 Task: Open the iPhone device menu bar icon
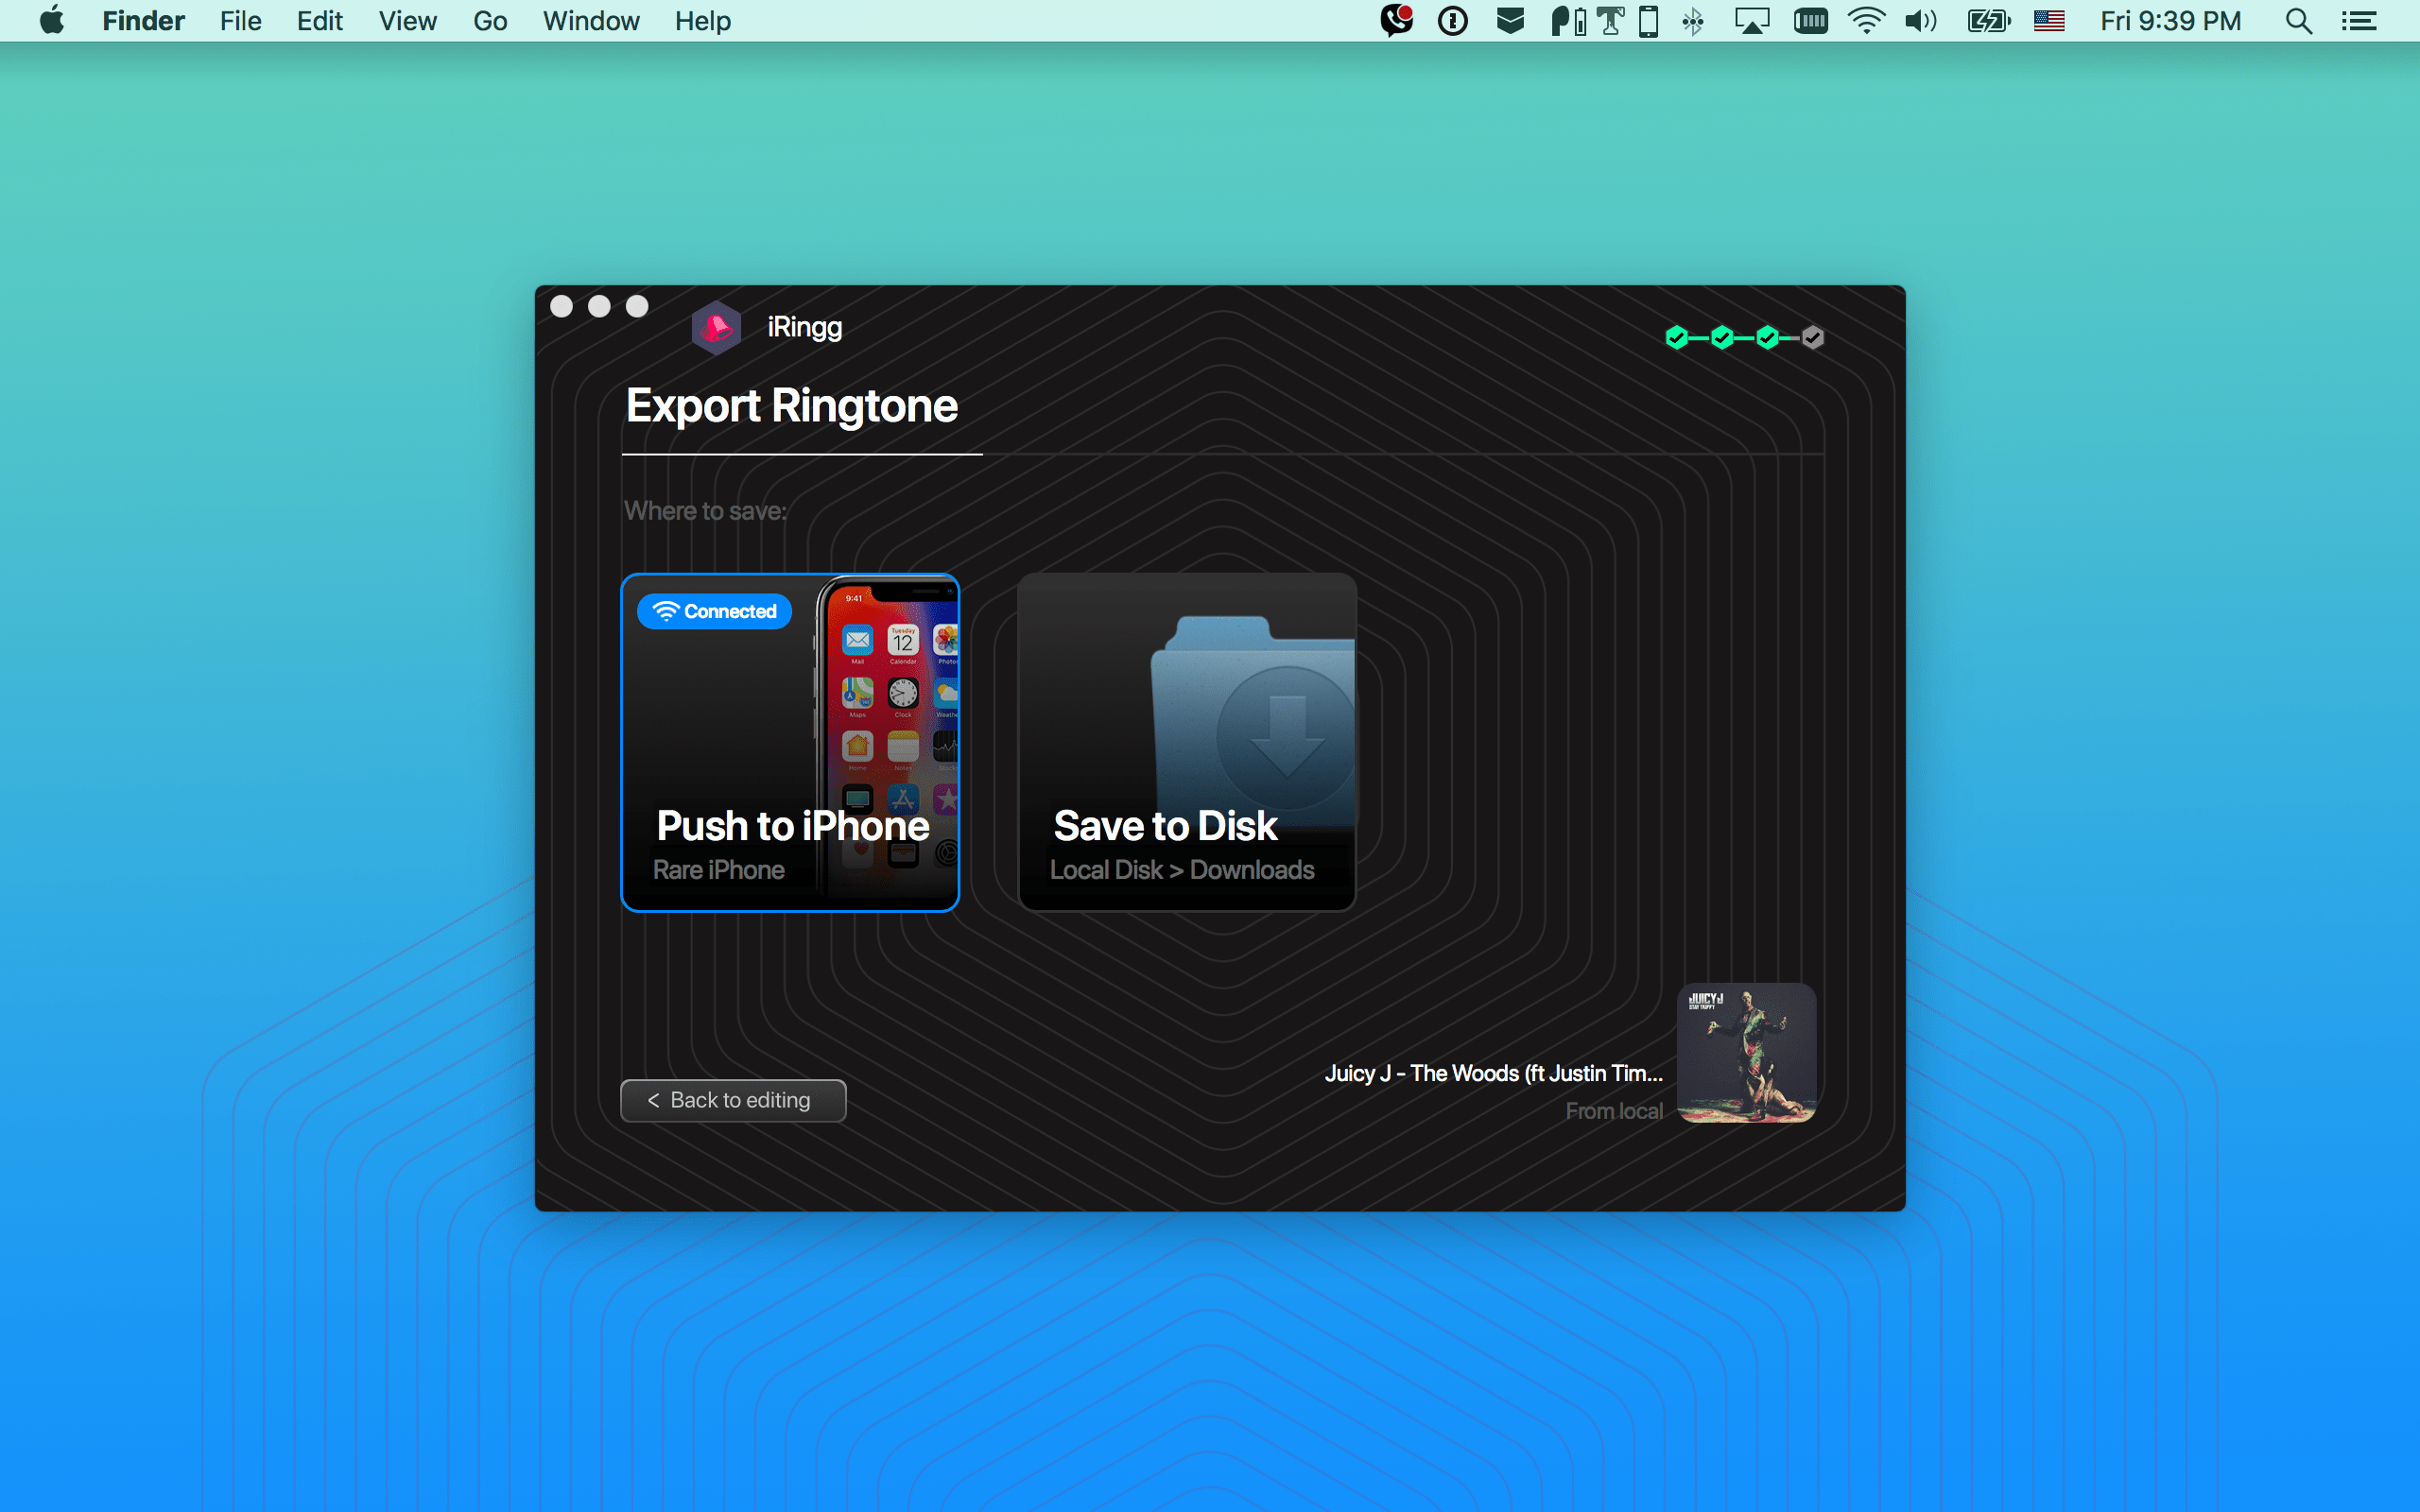coord(1649,21)
